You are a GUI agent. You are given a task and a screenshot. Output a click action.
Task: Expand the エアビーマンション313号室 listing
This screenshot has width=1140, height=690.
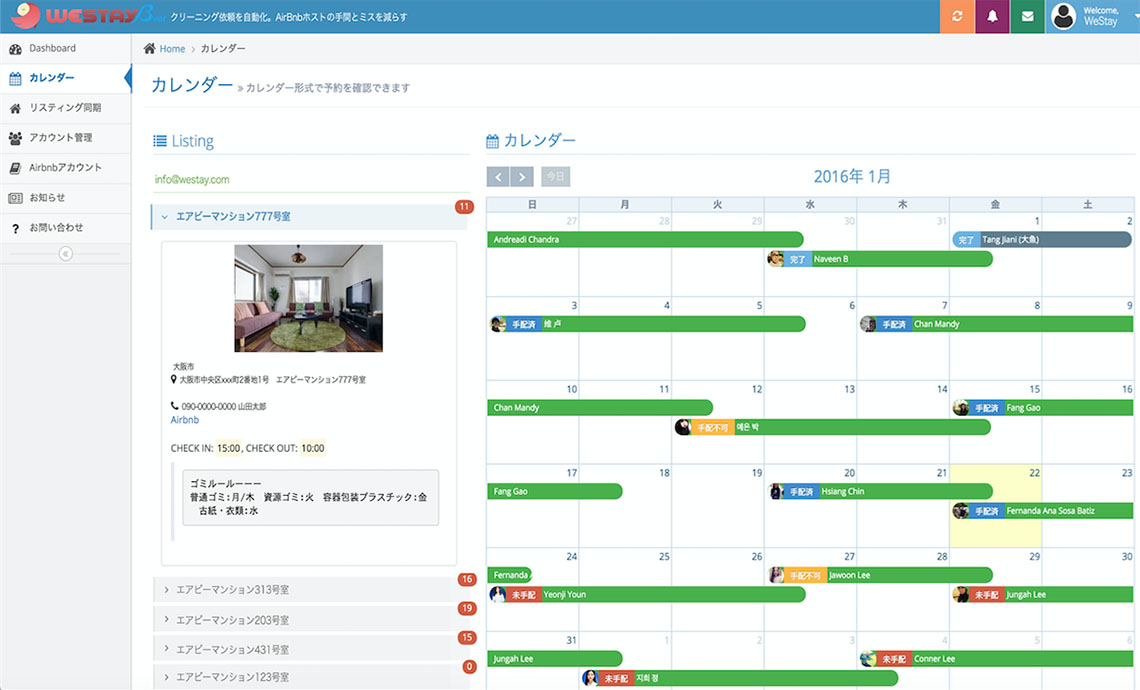[x=232, y=590]
